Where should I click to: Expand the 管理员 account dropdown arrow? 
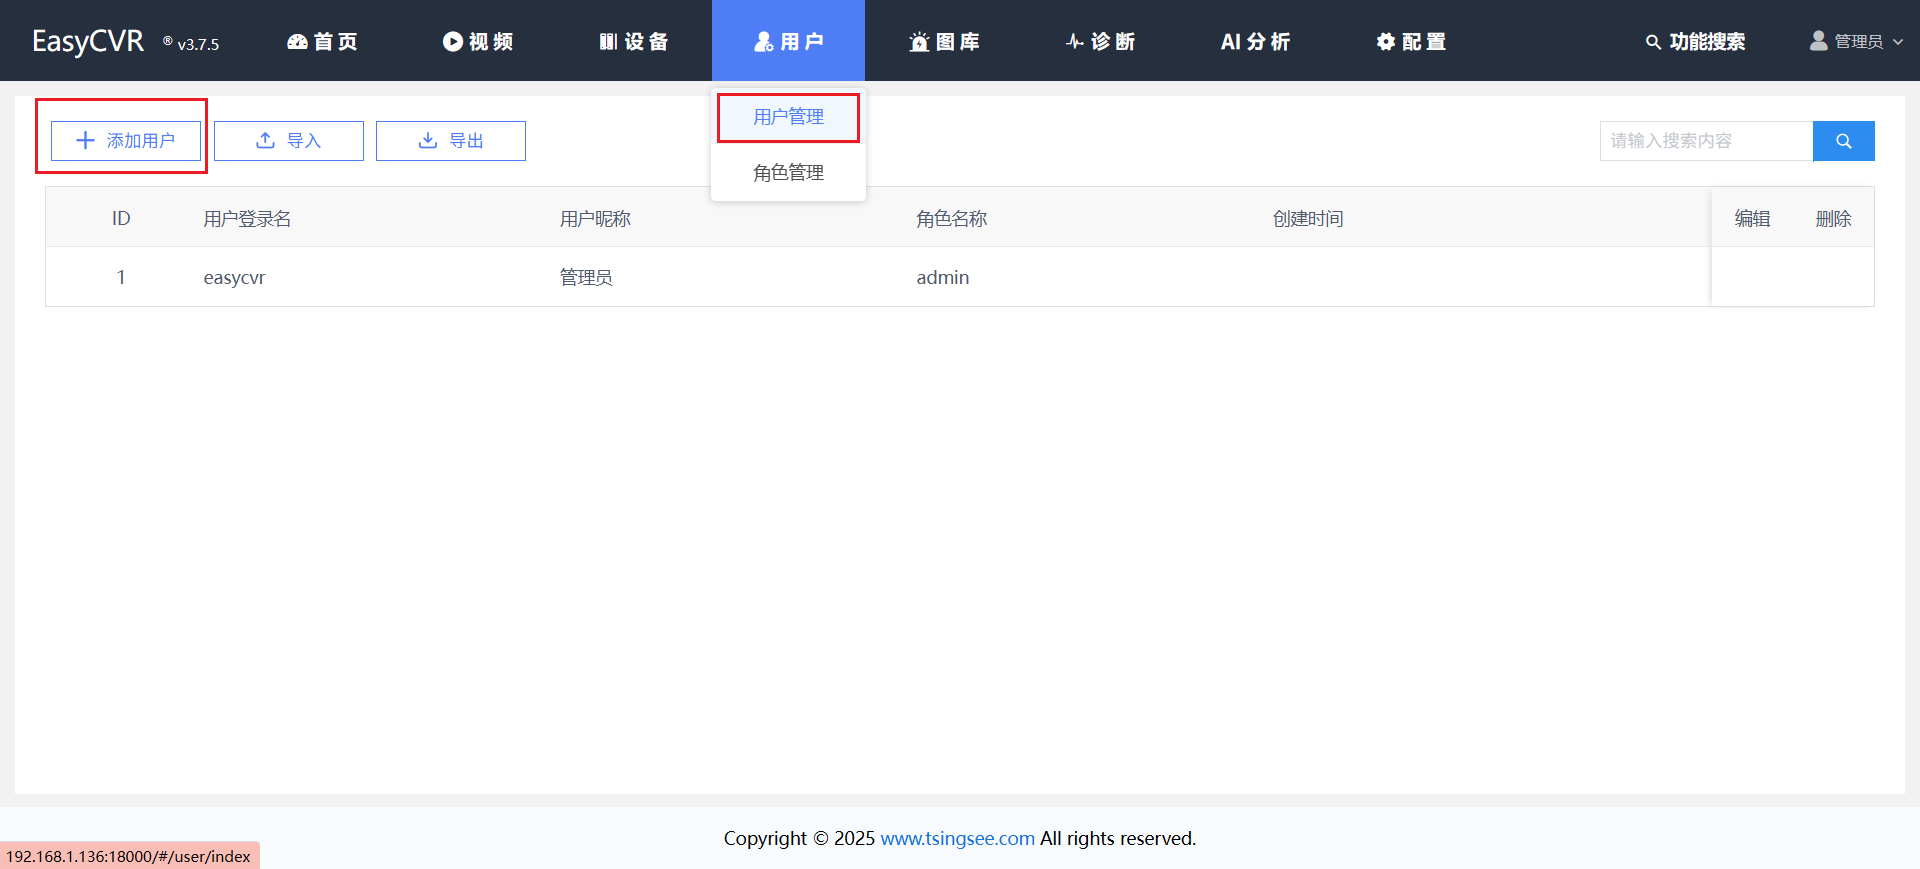click(1898, 42)
